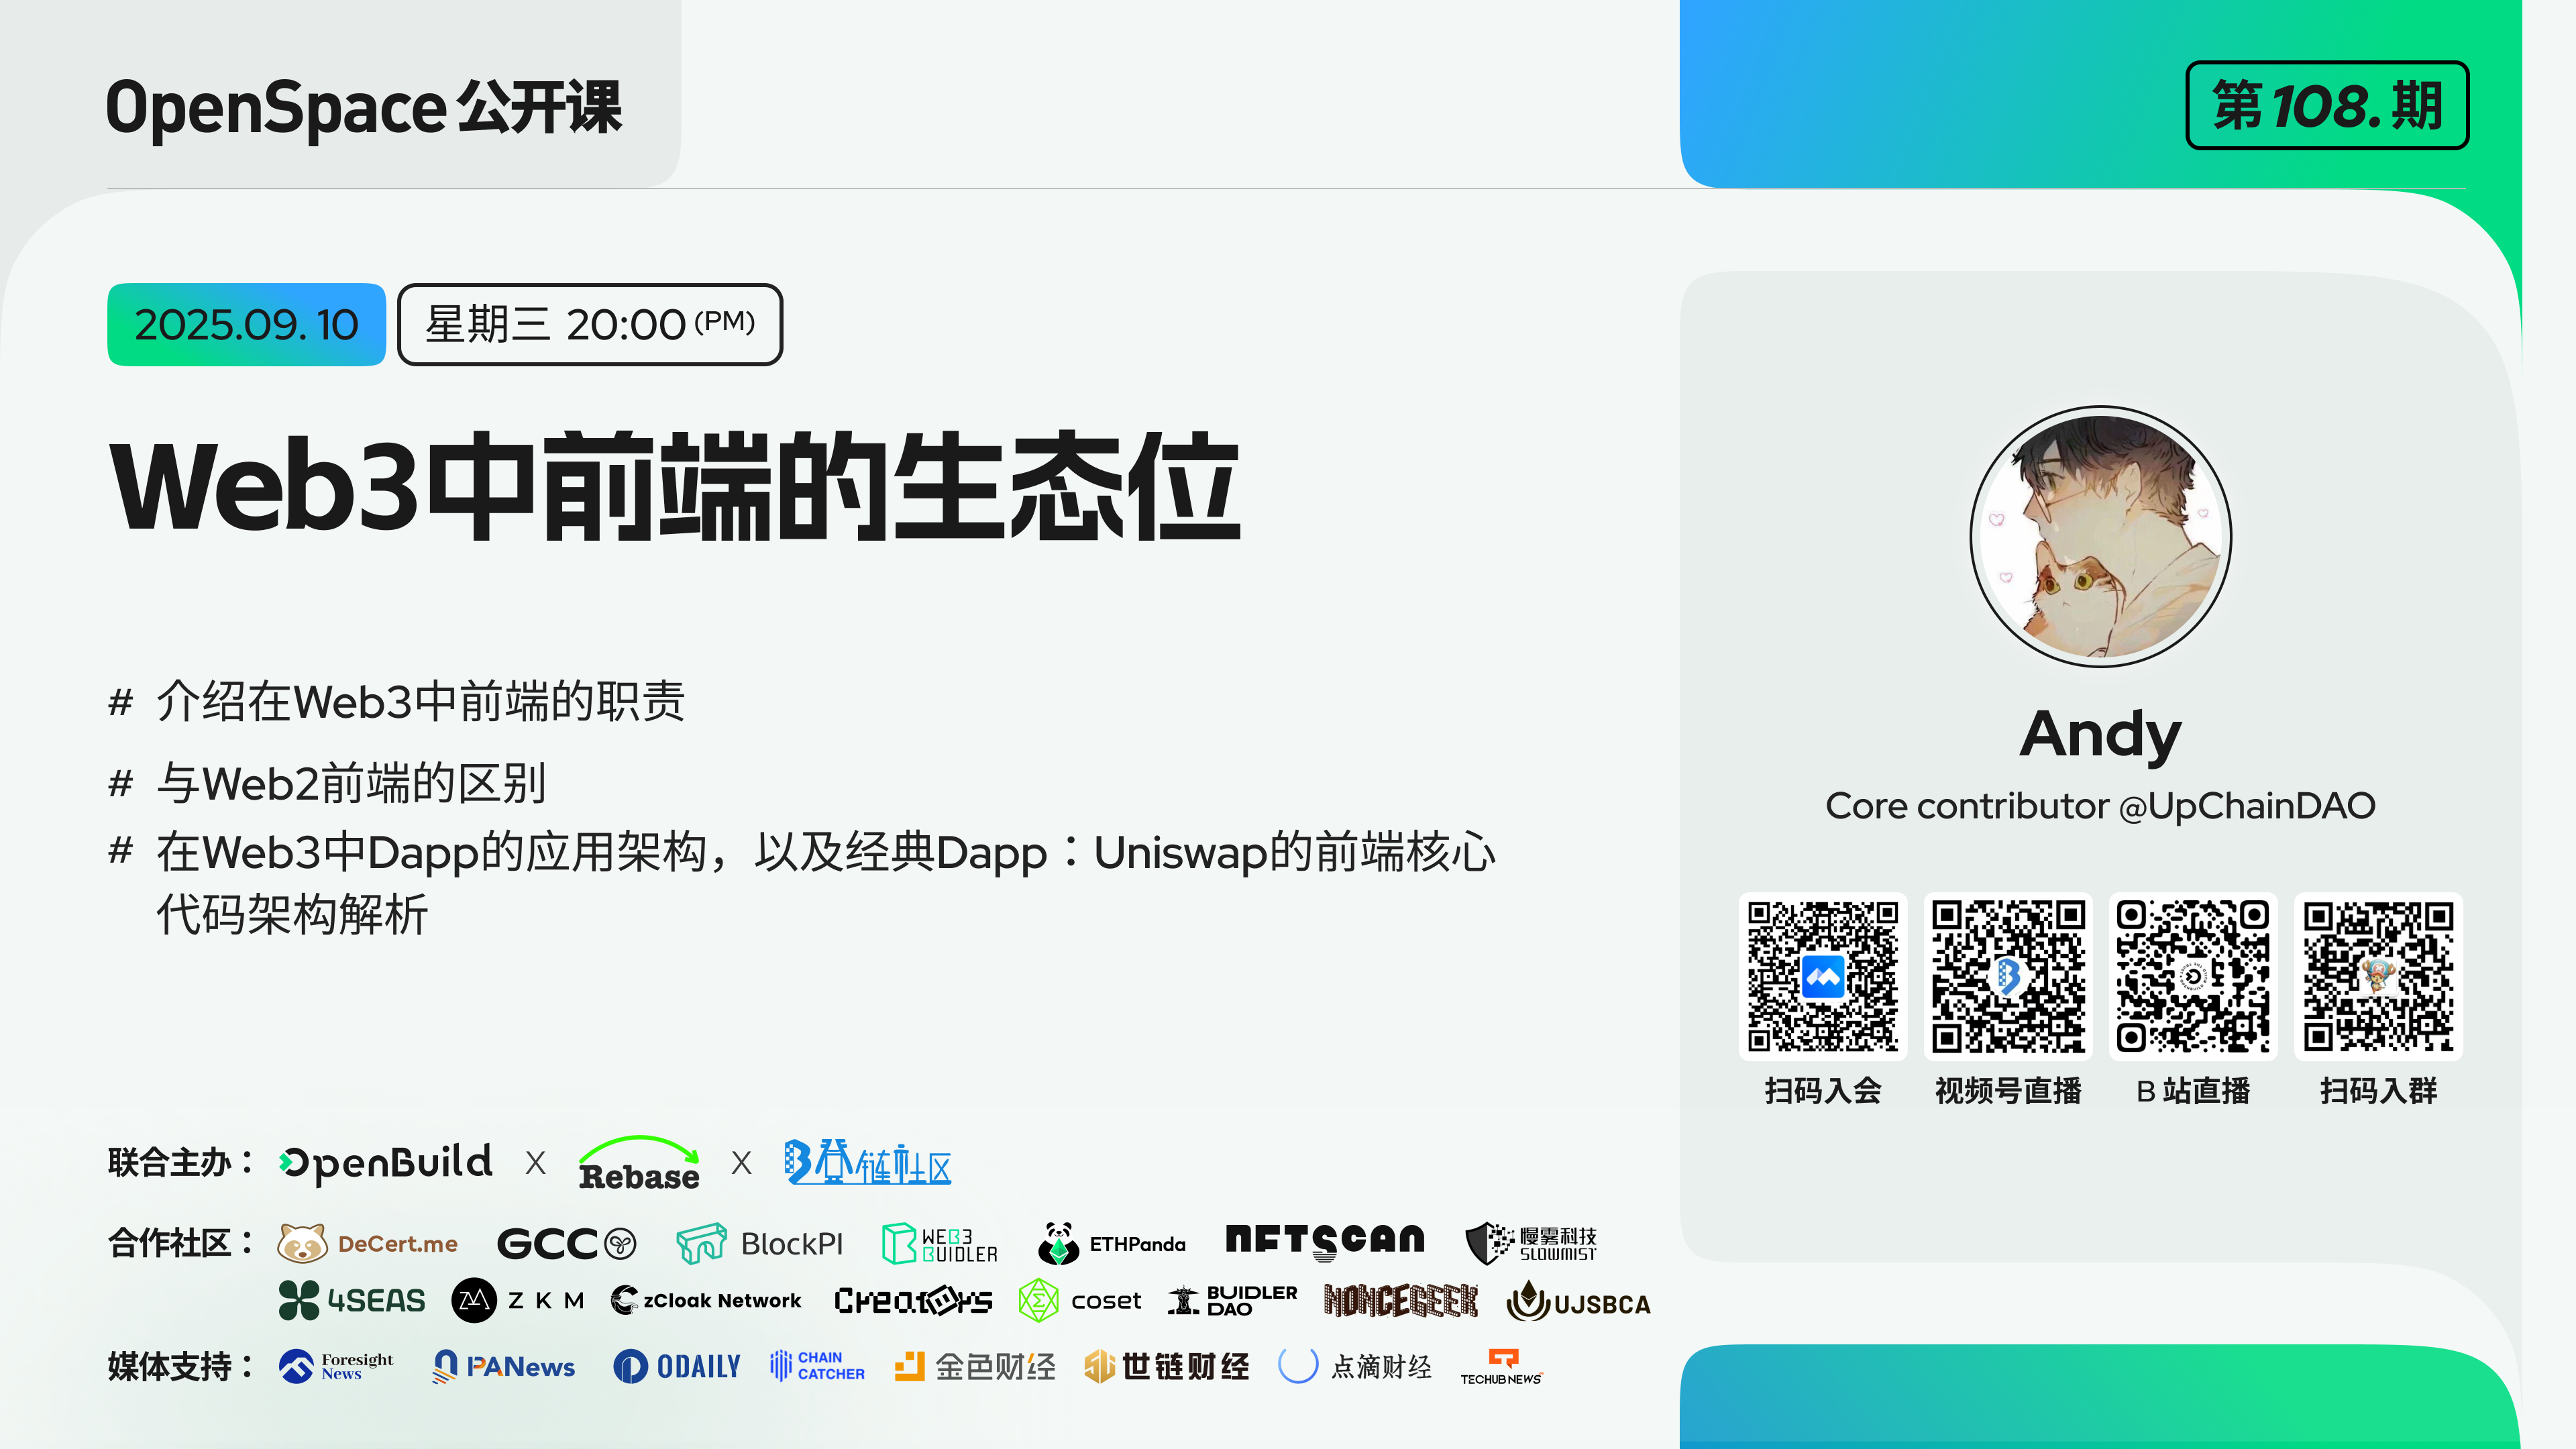
Task: Click the 扫码入群 QR code
Action: 2378,976
